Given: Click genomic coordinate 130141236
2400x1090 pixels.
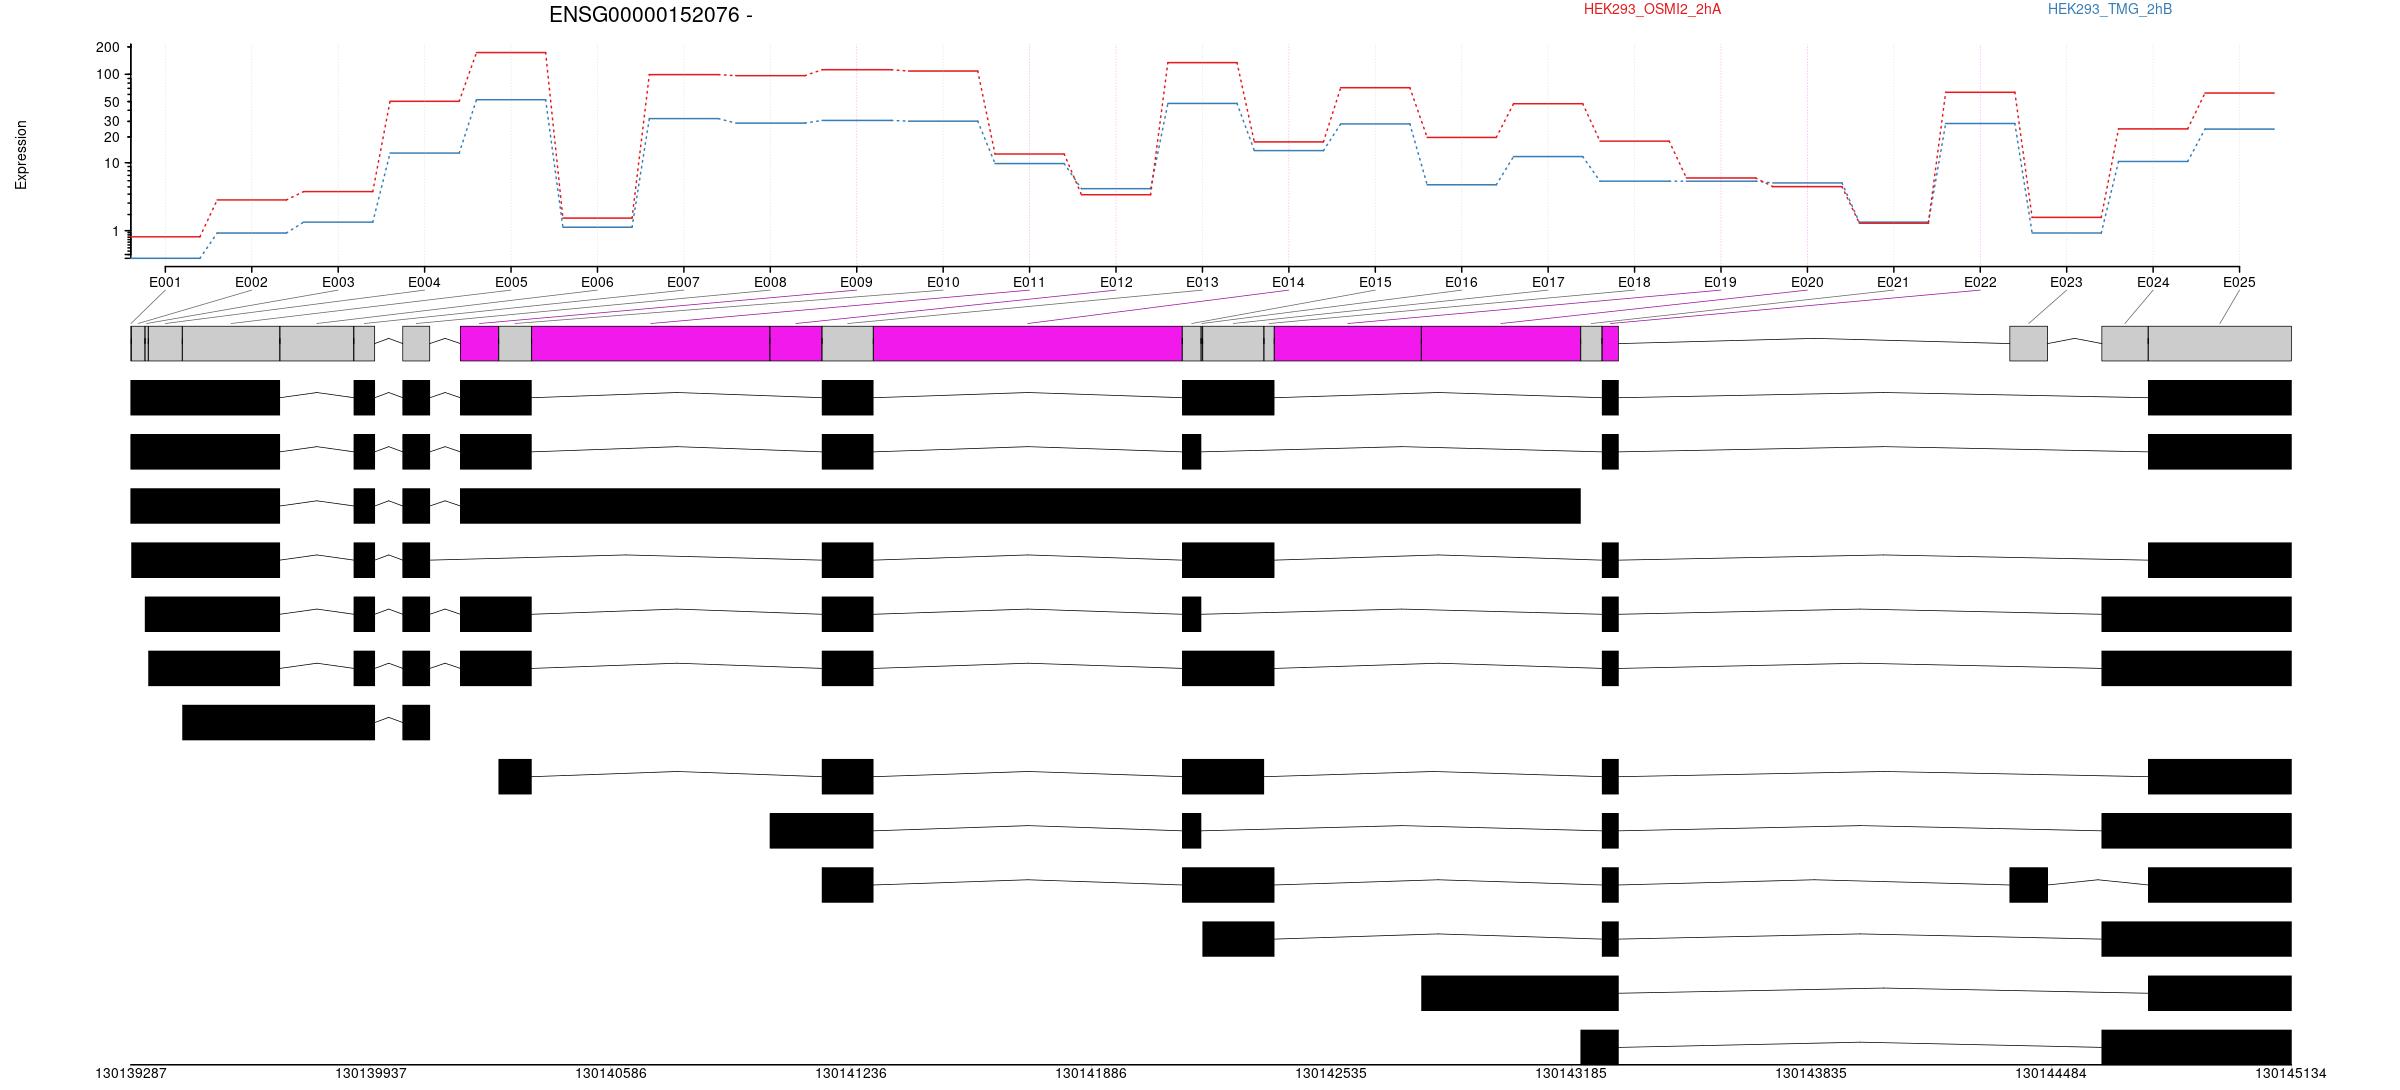Looking at the screenshot, I should [x=851, y=1073].
